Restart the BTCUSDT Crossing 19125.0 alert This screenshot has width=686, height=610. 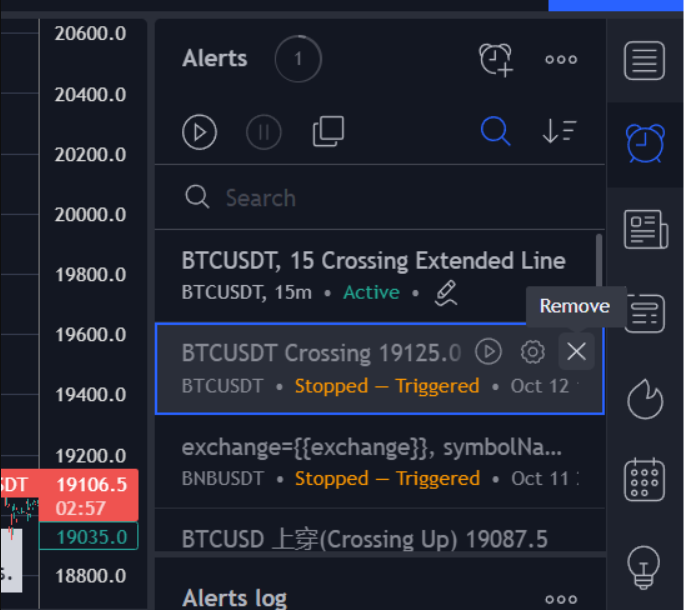click(x=488, y=352)
